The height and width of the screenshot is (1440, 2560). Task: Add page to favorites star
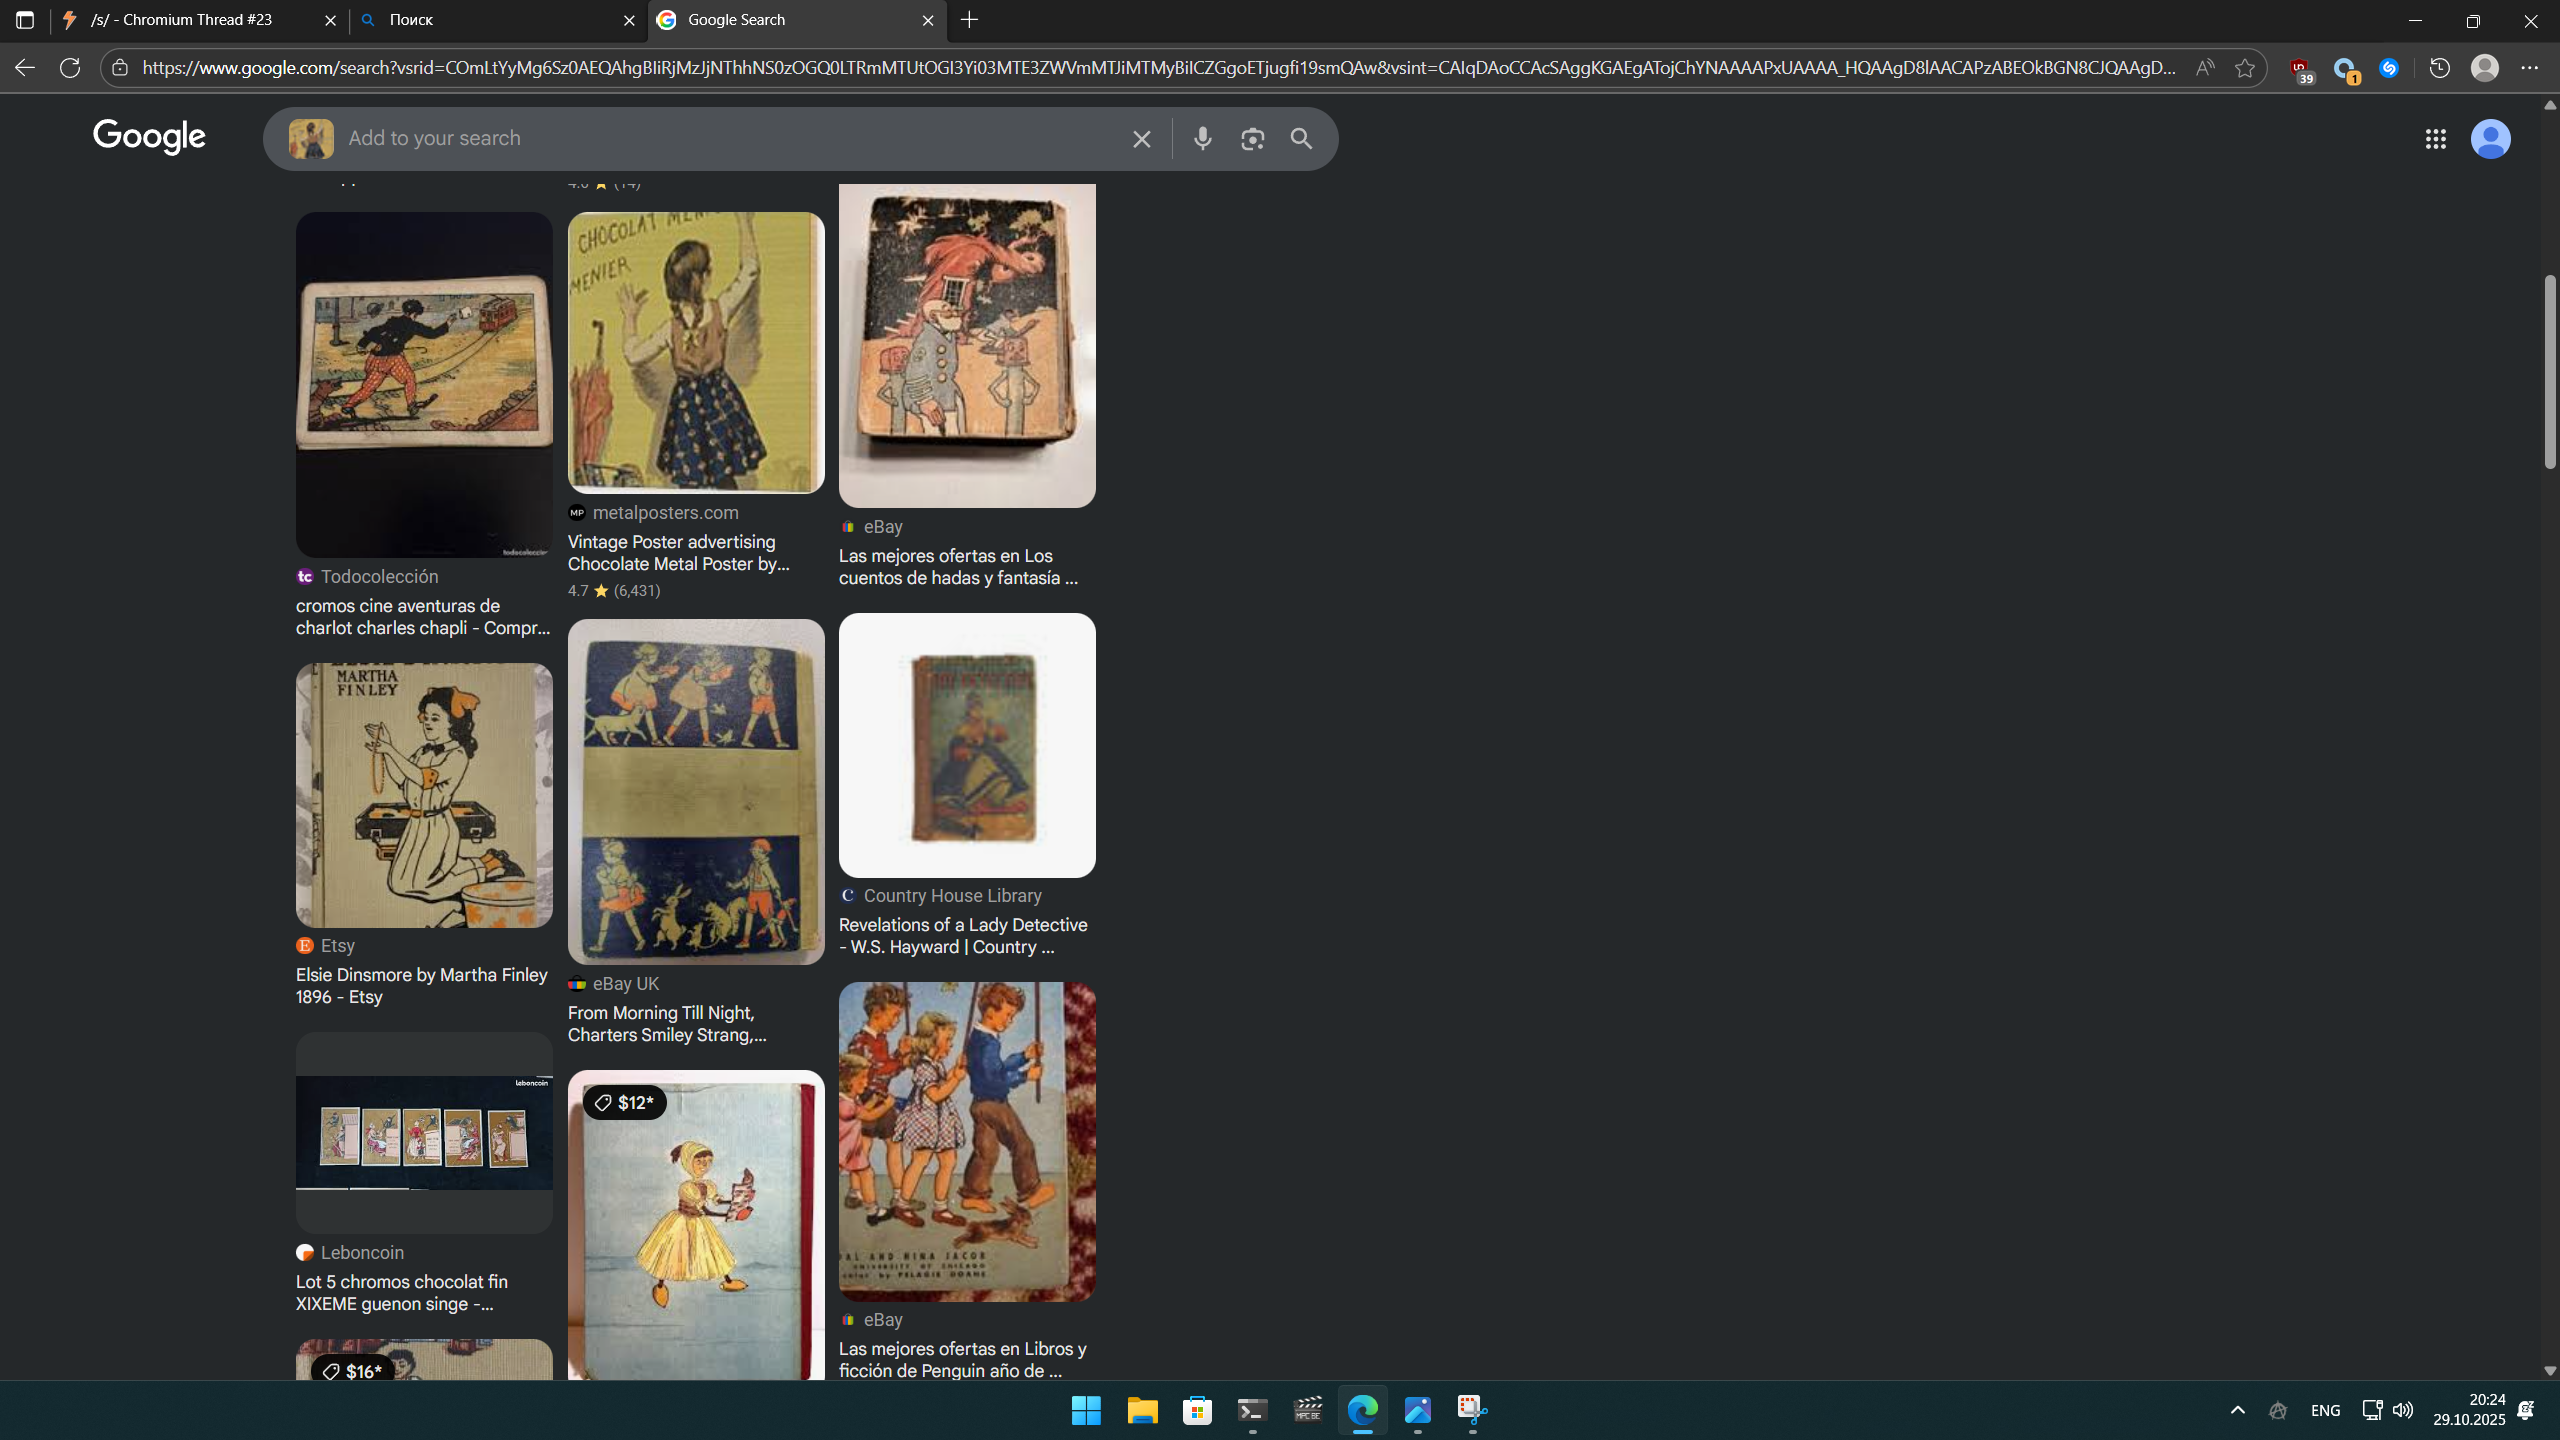click(x=2245, y=68)
